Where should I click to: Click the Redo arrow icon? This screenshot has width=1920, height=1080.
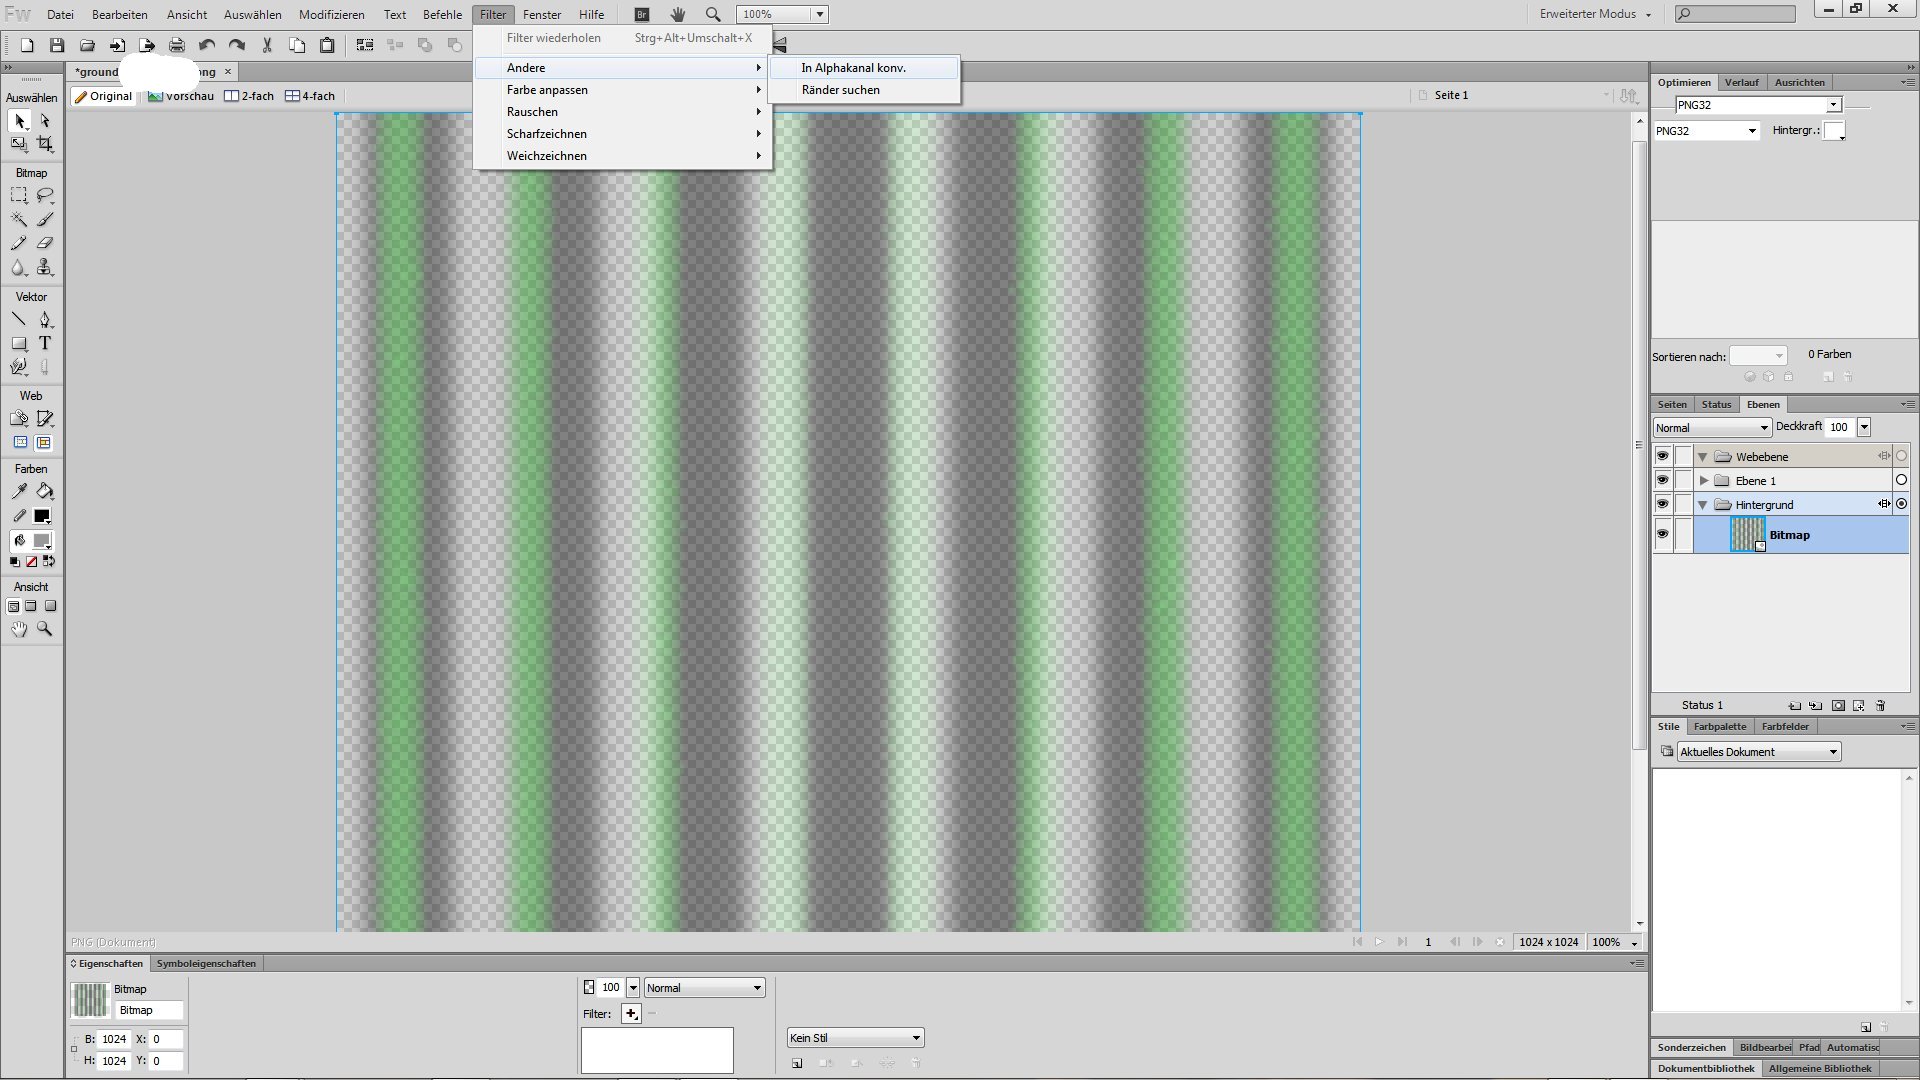point(237,45)
